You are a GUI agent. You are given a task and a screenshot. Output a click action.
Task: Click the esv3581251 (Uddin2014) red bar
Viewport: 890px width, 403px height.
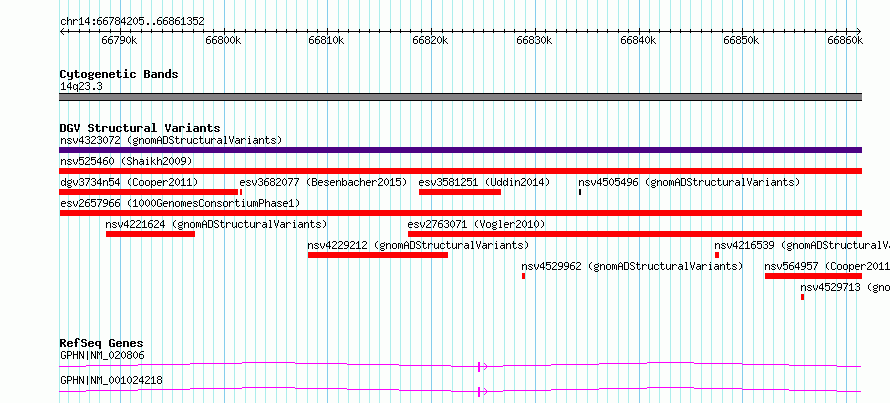[x=460, y=192]
